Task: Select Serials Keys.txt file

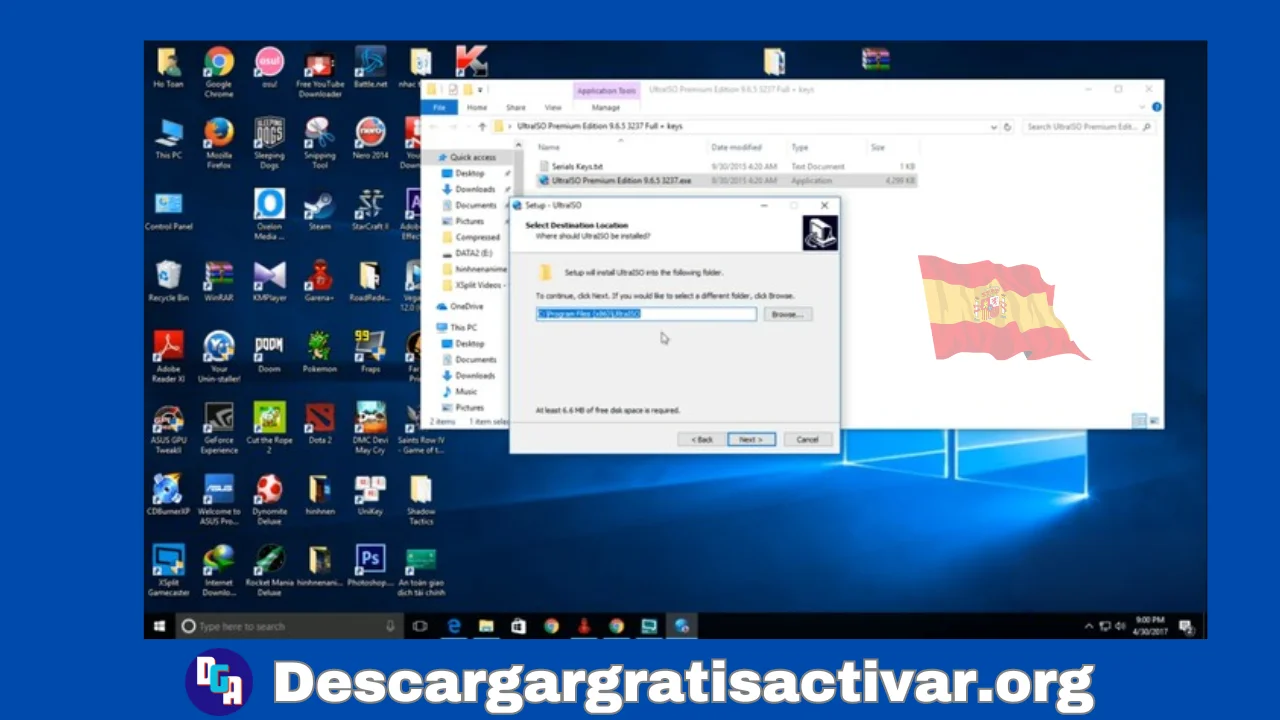Action: tap(577, 166)
